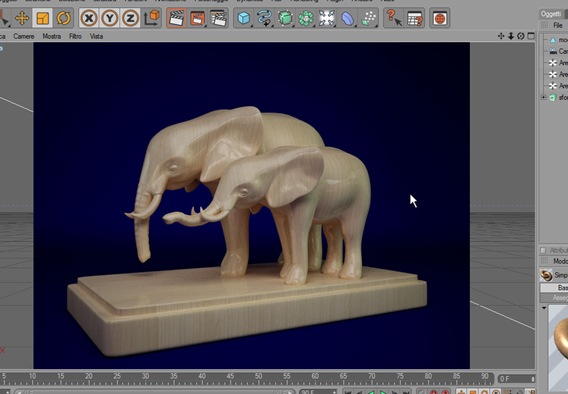568x394 pixels.
Task: Add a HyperNURBS object
Action: (x=285, y=18)
